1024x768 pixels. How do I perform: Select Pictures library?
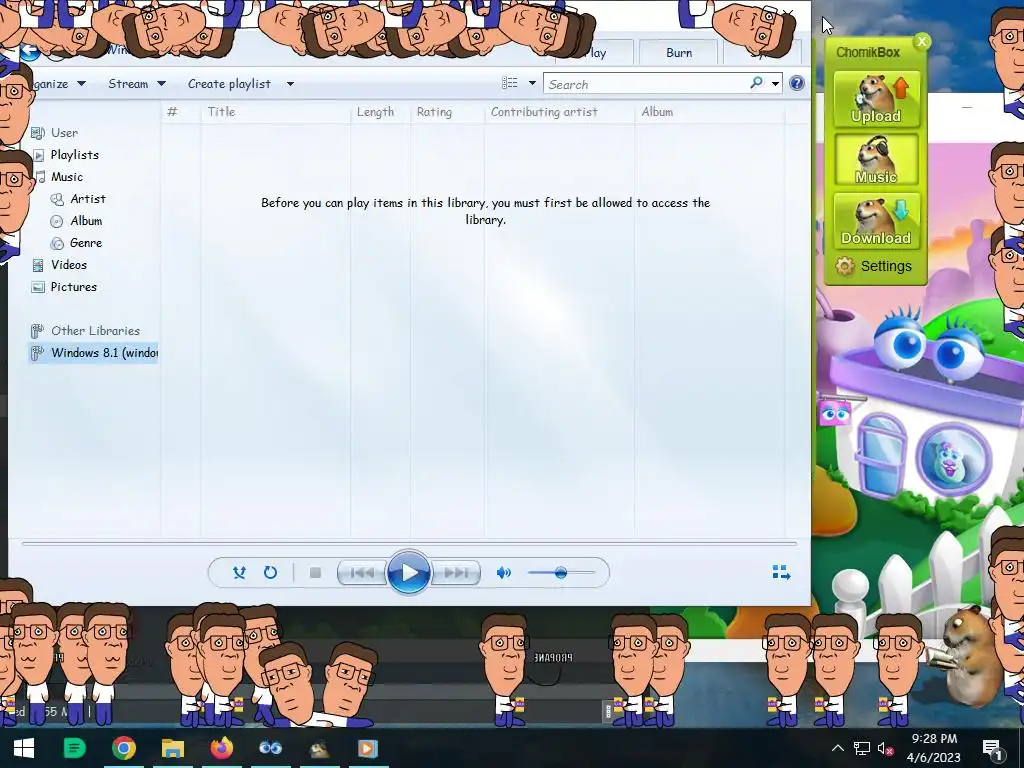73,287
